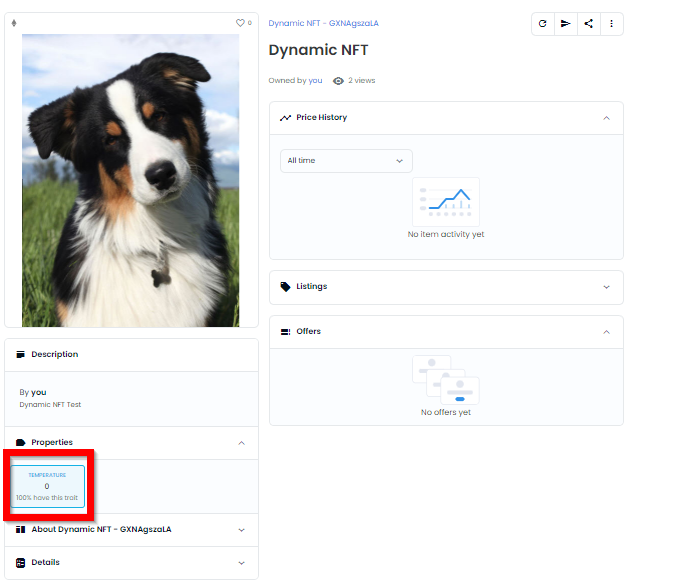This screenshot has width=681, height=584.
Task: Favorite the NFT with the heart icon
Action: point(240,23)
